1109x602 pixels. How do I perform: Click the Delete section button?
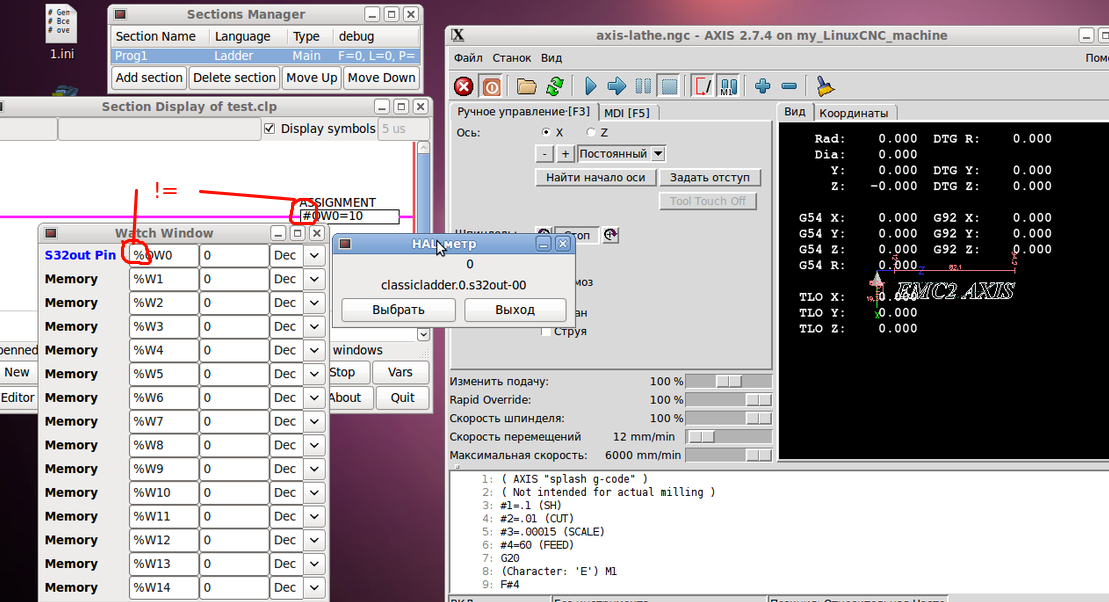coord(234,77)
